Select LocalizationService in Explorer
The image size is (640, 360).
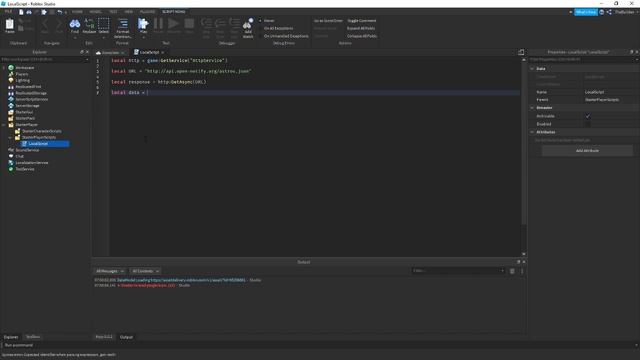tap(31, 162)
